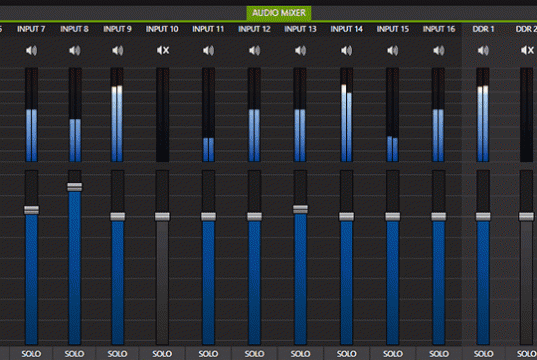Mute the INPUT 7 channel speaker icon
Viewport: 537px width, 360px height.
click(32, 51)
